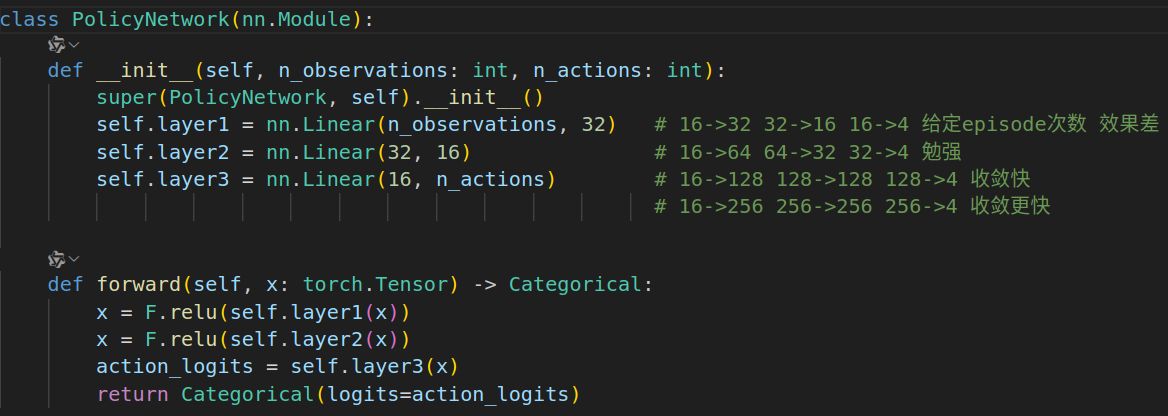Click 'self.layer3(x)' in the forward method
This screenshot has width=1168, height=416.
(375, 366)
